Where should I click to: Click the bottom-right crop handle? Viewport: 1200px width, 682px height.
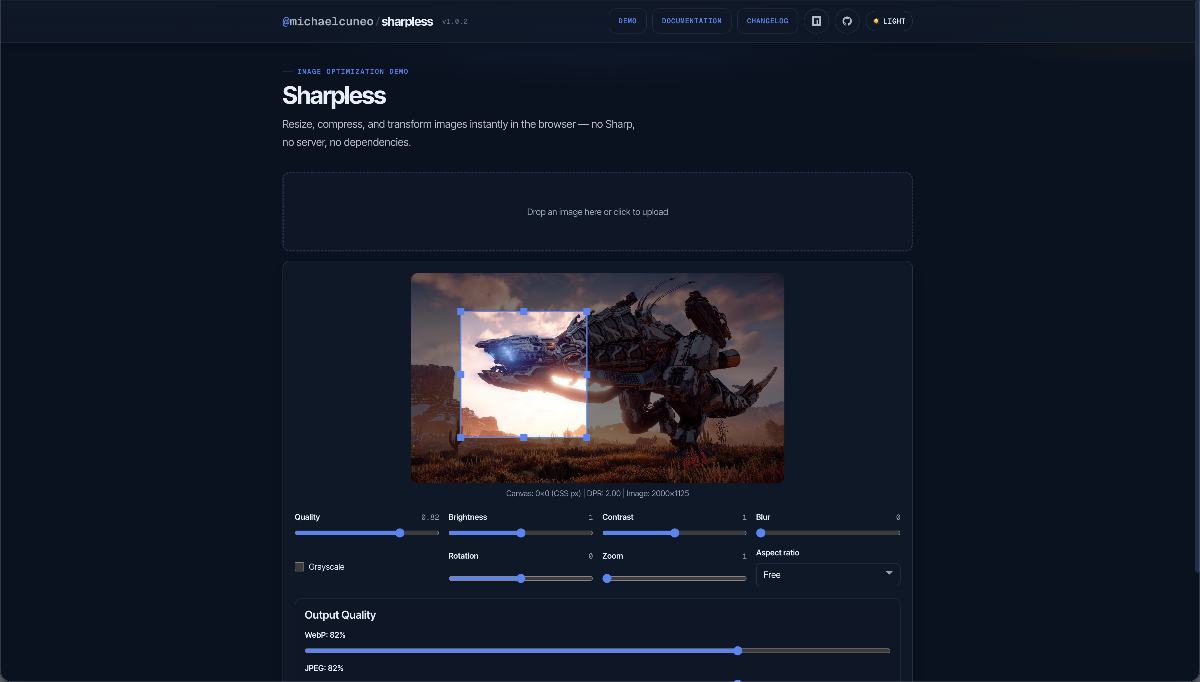tap(586, 437)
